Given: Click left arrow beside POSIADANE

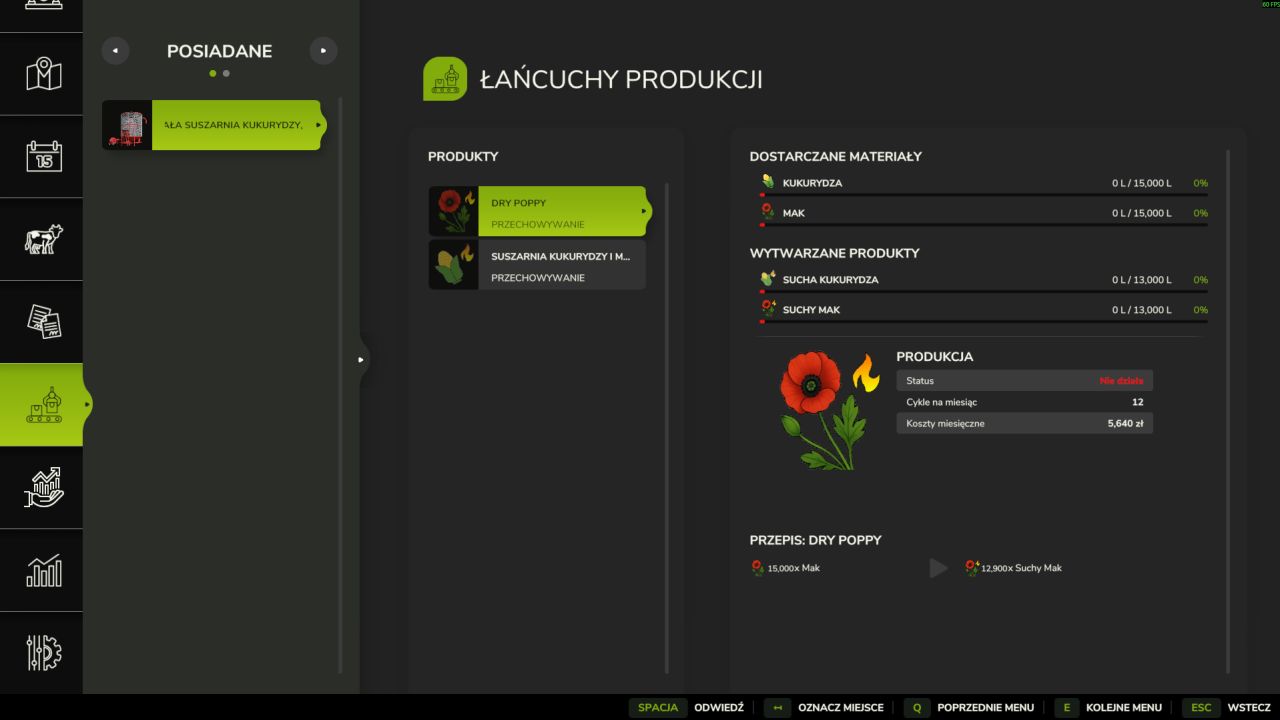Looking at the screenshot, I should pos(116,51).
